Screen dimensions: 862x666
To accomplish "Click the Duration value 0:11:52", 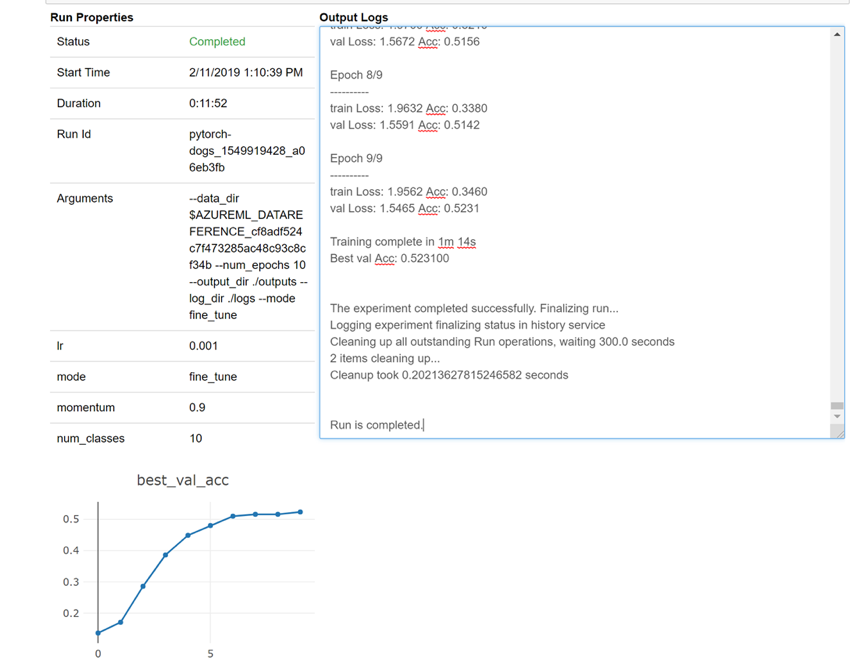I will coord(208,103).
